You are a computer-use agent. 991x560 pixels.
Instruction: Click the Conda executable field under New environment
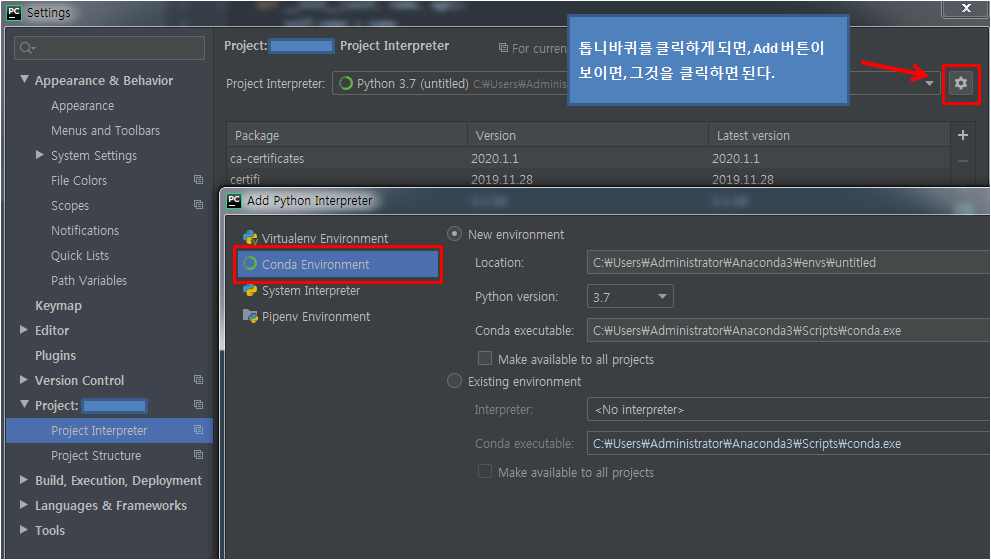tap(788, 330)
